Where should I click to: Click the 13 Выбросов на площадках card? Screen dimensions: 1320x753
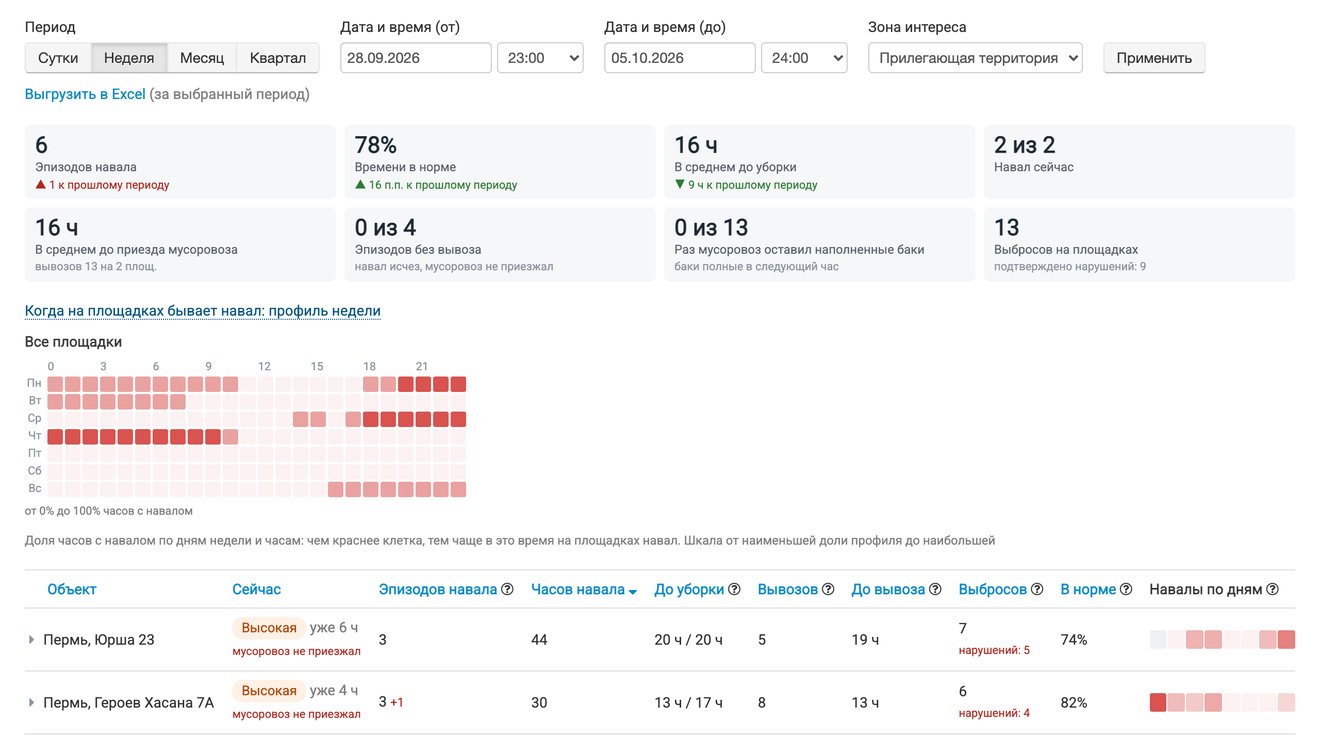(x=1139, y=244)
